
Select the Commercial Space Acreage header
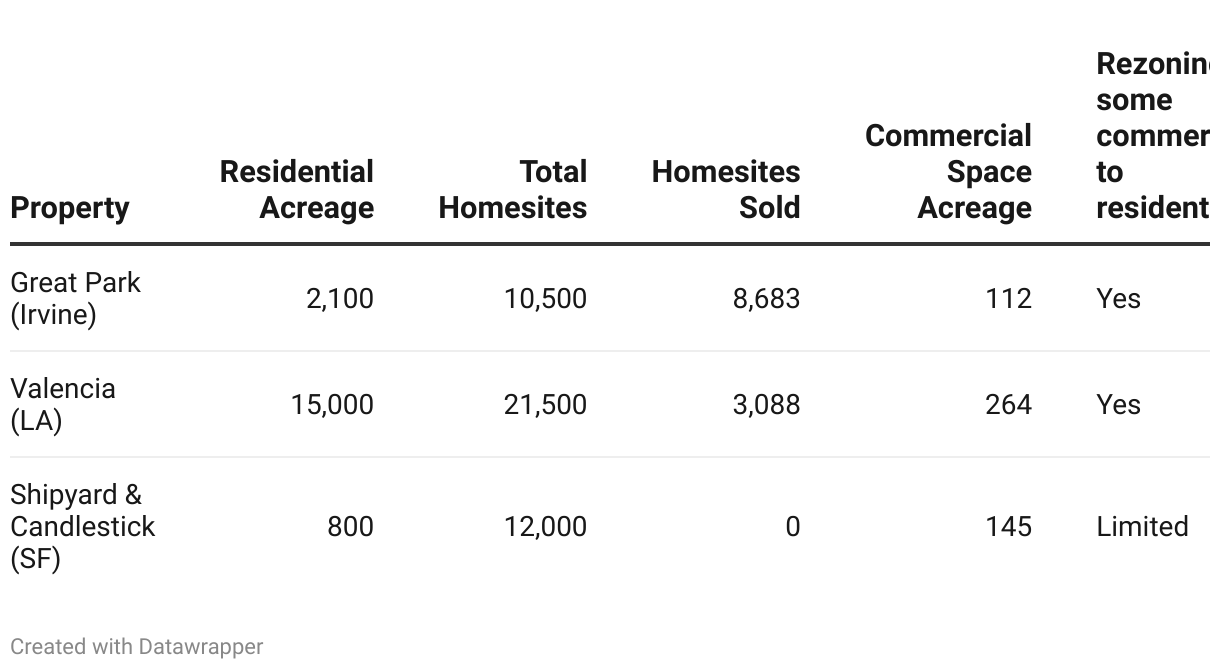tap(948, 172)
